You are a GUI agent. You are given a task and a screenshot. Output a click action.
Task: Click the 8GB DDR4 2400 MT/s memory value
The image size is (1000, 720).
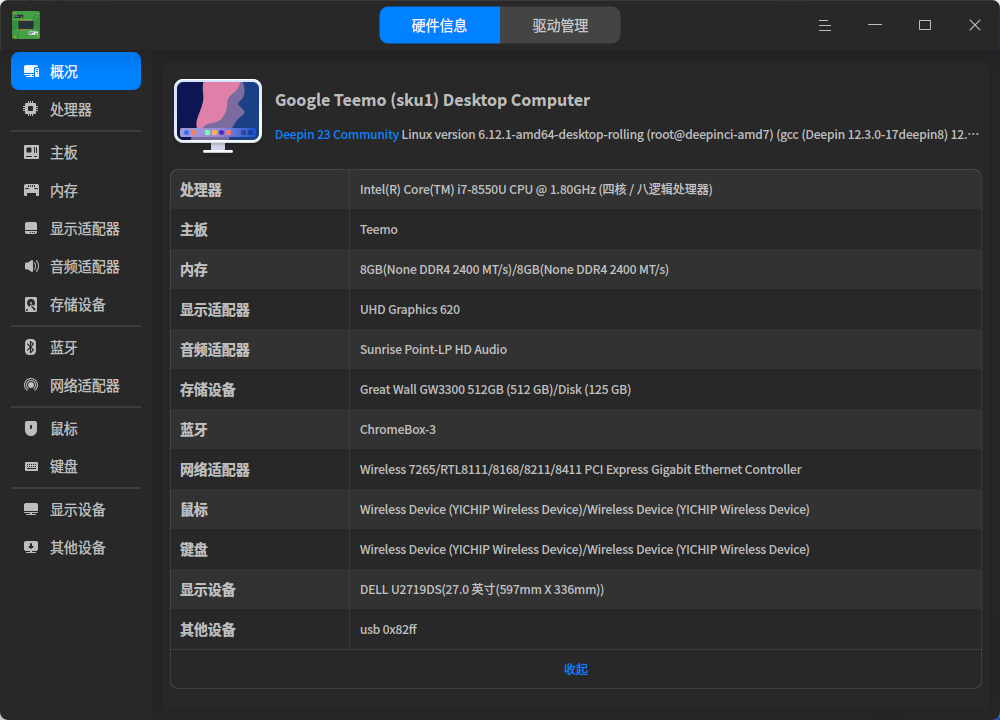pos(514,269)
